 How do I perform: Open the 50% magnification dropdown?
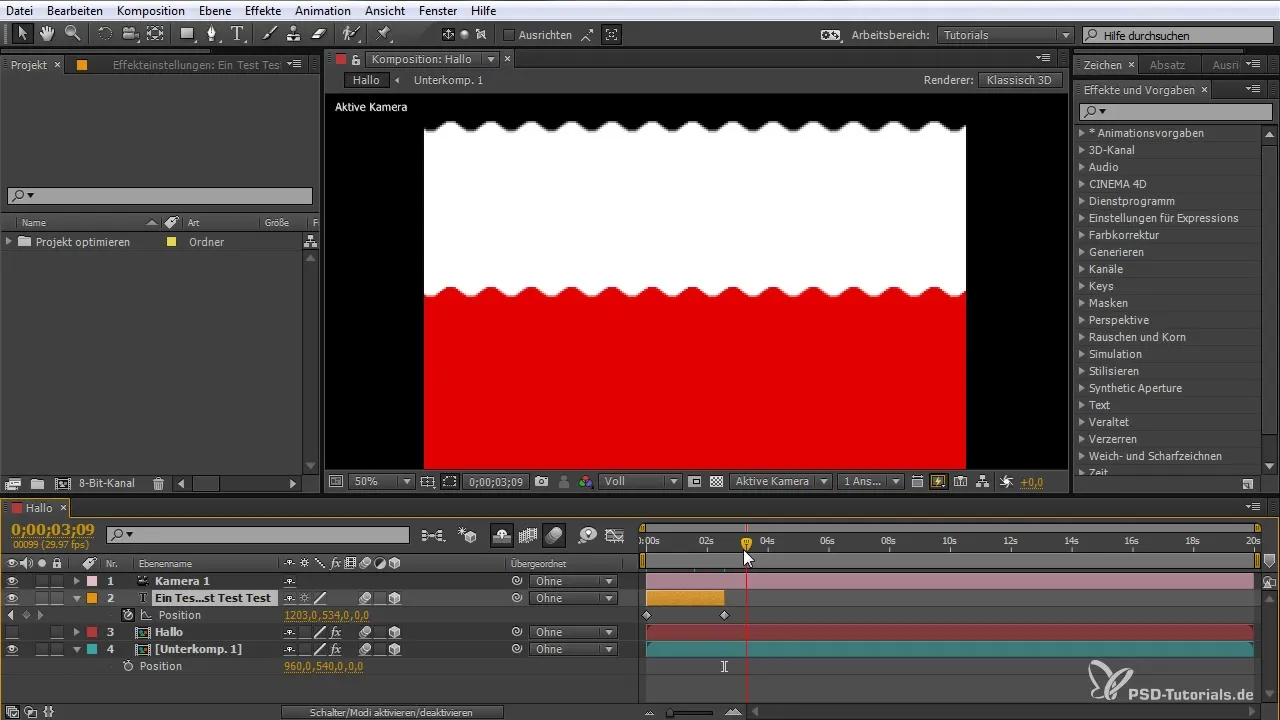tap(381, 481)
